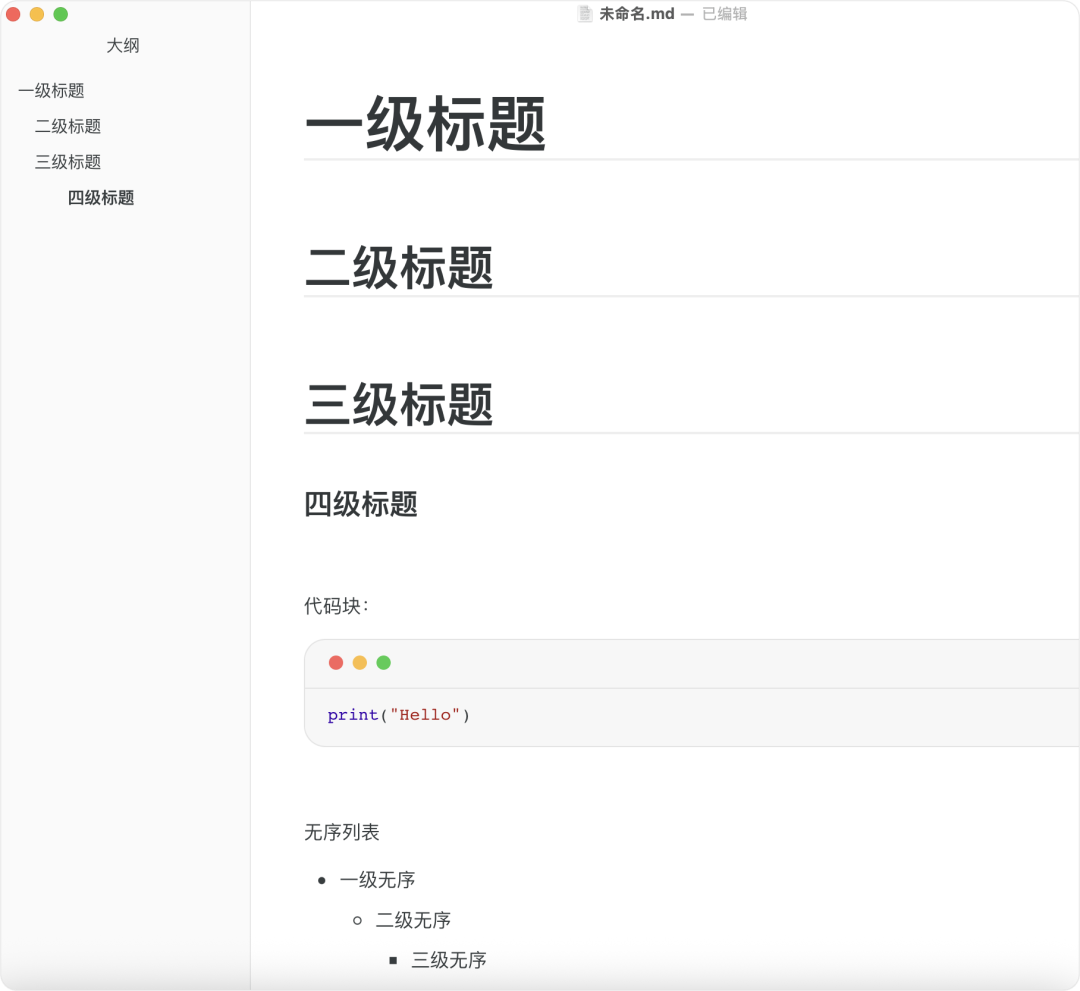1080x991 pixels.
Task: Click the green circle in the code block header
Action: coord(383,662)
